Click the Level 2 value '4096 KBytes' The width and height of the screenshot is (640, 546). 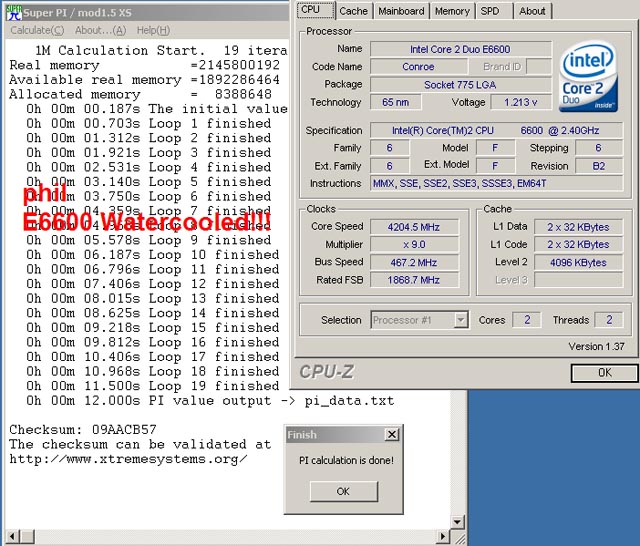click(578, 262)
